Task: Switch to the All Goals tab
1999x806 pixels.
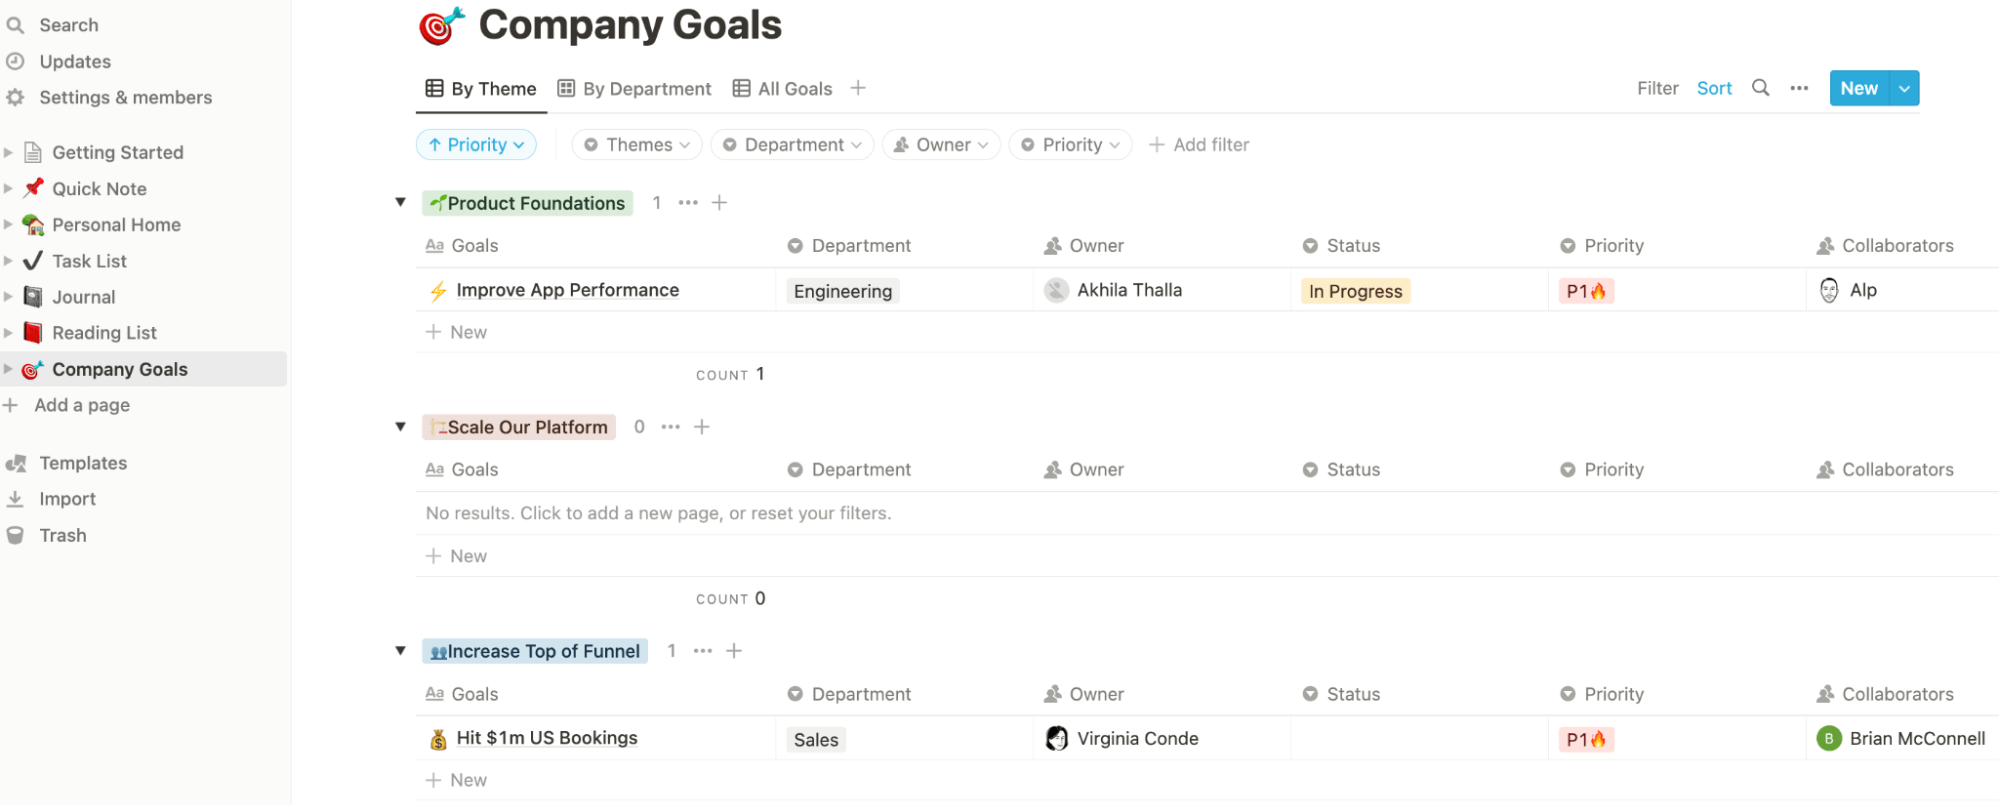Action: [783, 89]
